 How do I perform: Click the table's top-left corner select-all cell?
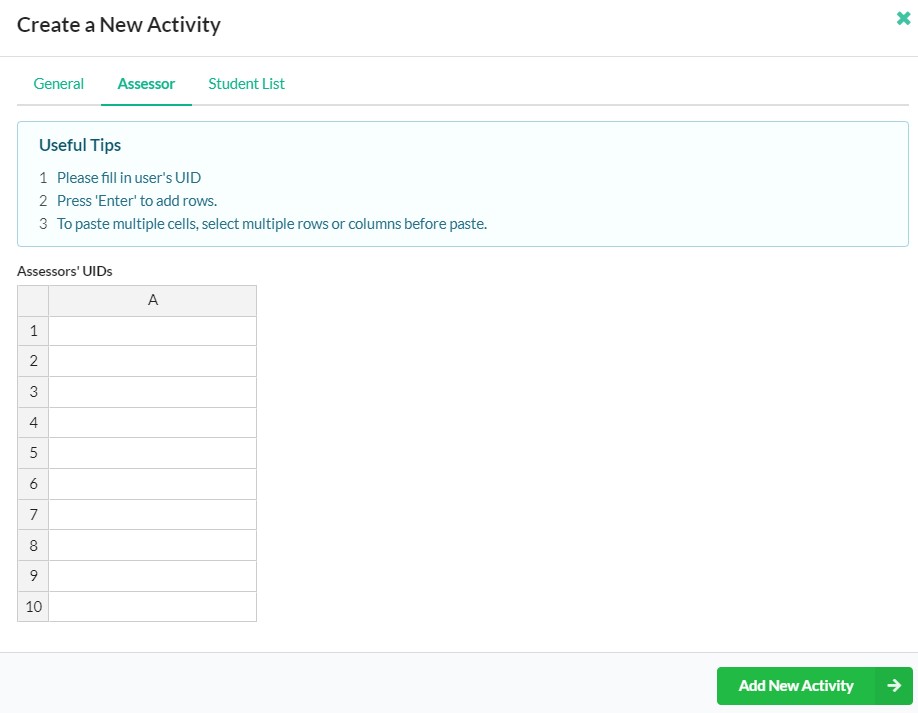33,300
